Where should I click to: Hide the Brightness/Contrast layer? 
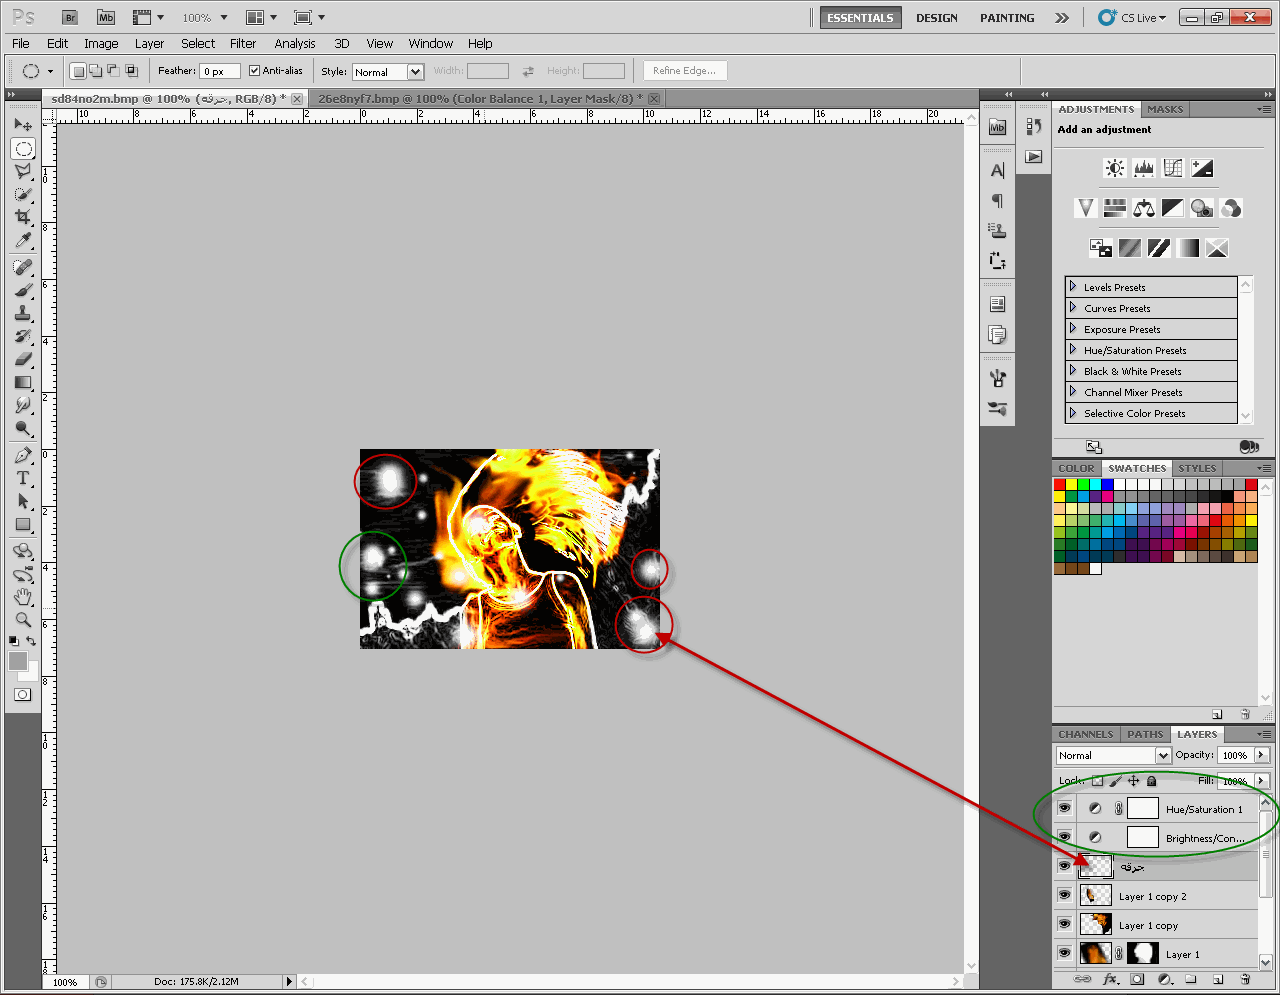1065,837
